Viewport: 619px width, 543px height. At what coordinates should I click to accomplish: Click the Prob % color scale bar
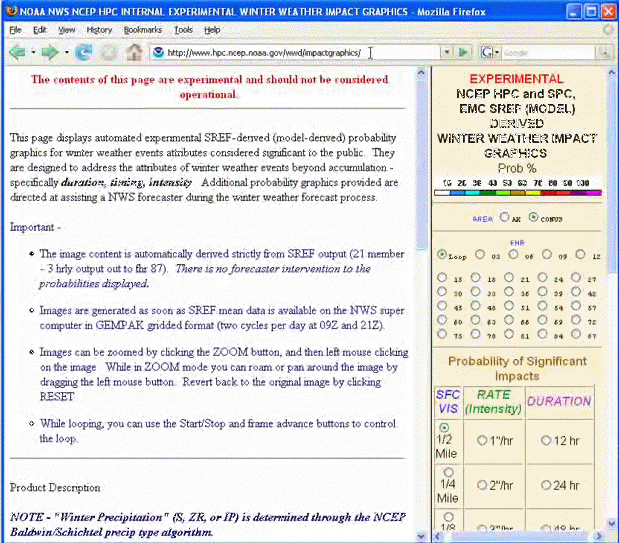[x=518, y=193]
